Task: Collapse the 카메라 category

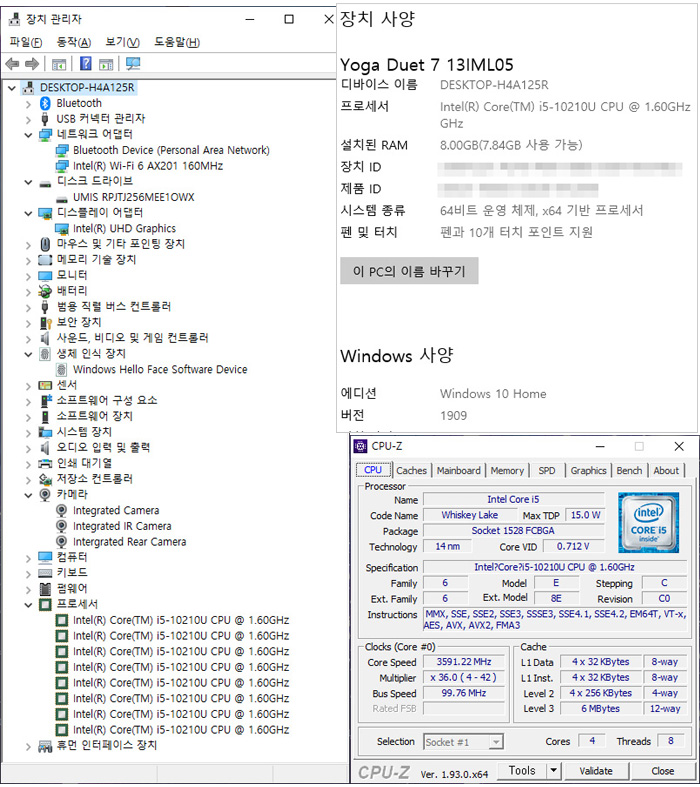Action: [29, 495]
